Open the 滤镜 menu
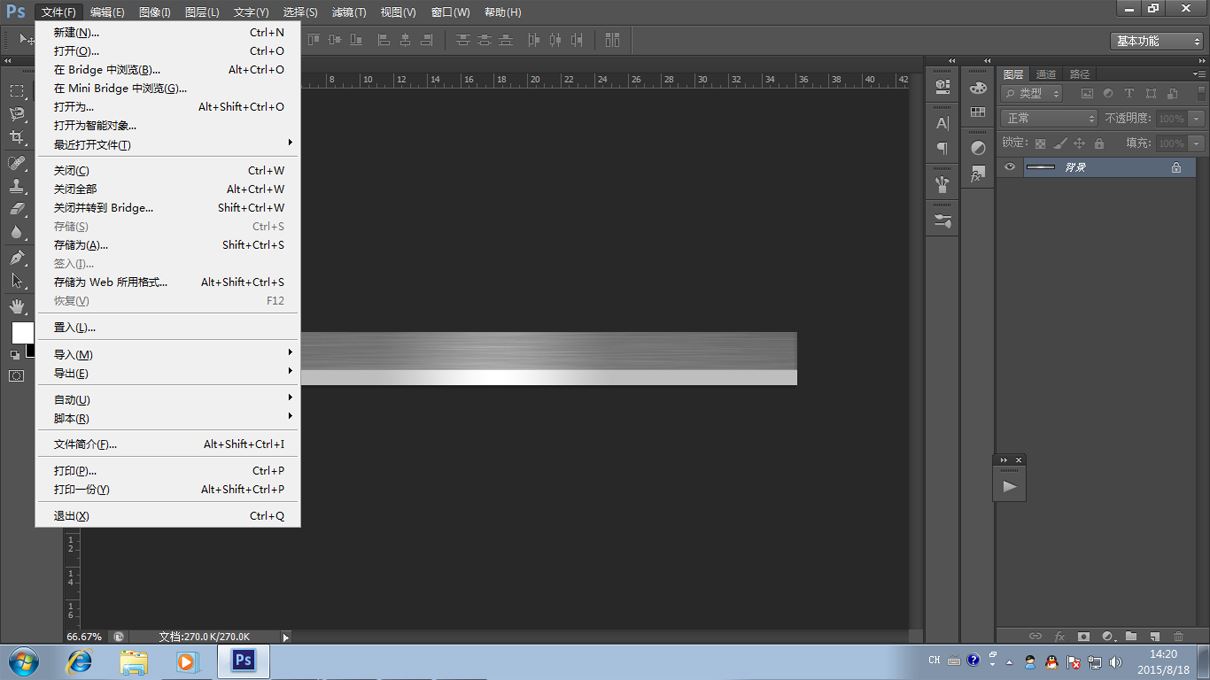This screenshot has height=680, width=1210. tap(349, 12)
